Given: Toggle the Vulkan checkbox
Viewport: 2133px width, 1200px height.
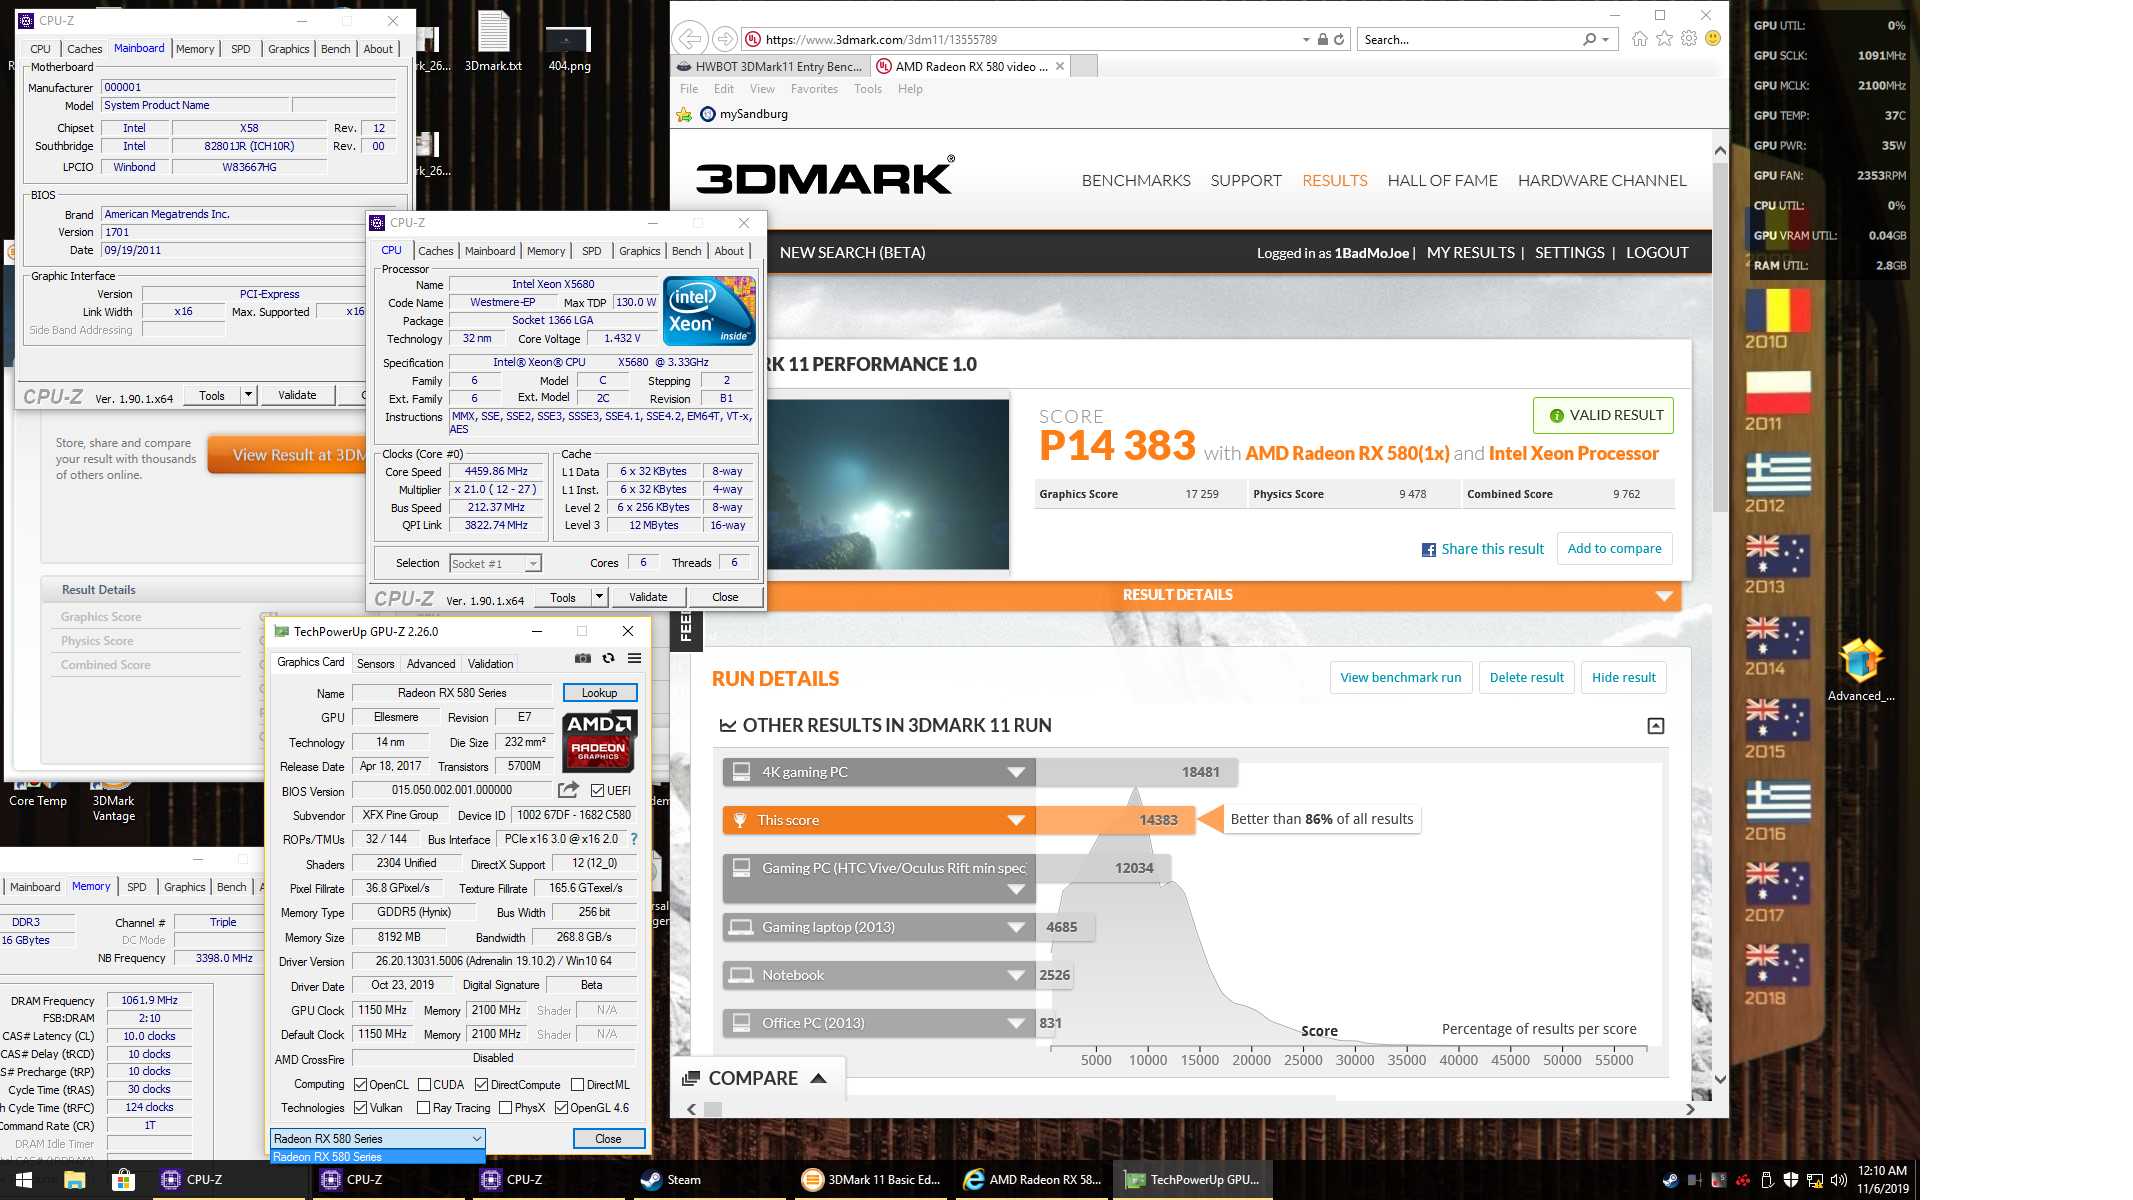Looking at the screenshot, I should point(361,1108).
